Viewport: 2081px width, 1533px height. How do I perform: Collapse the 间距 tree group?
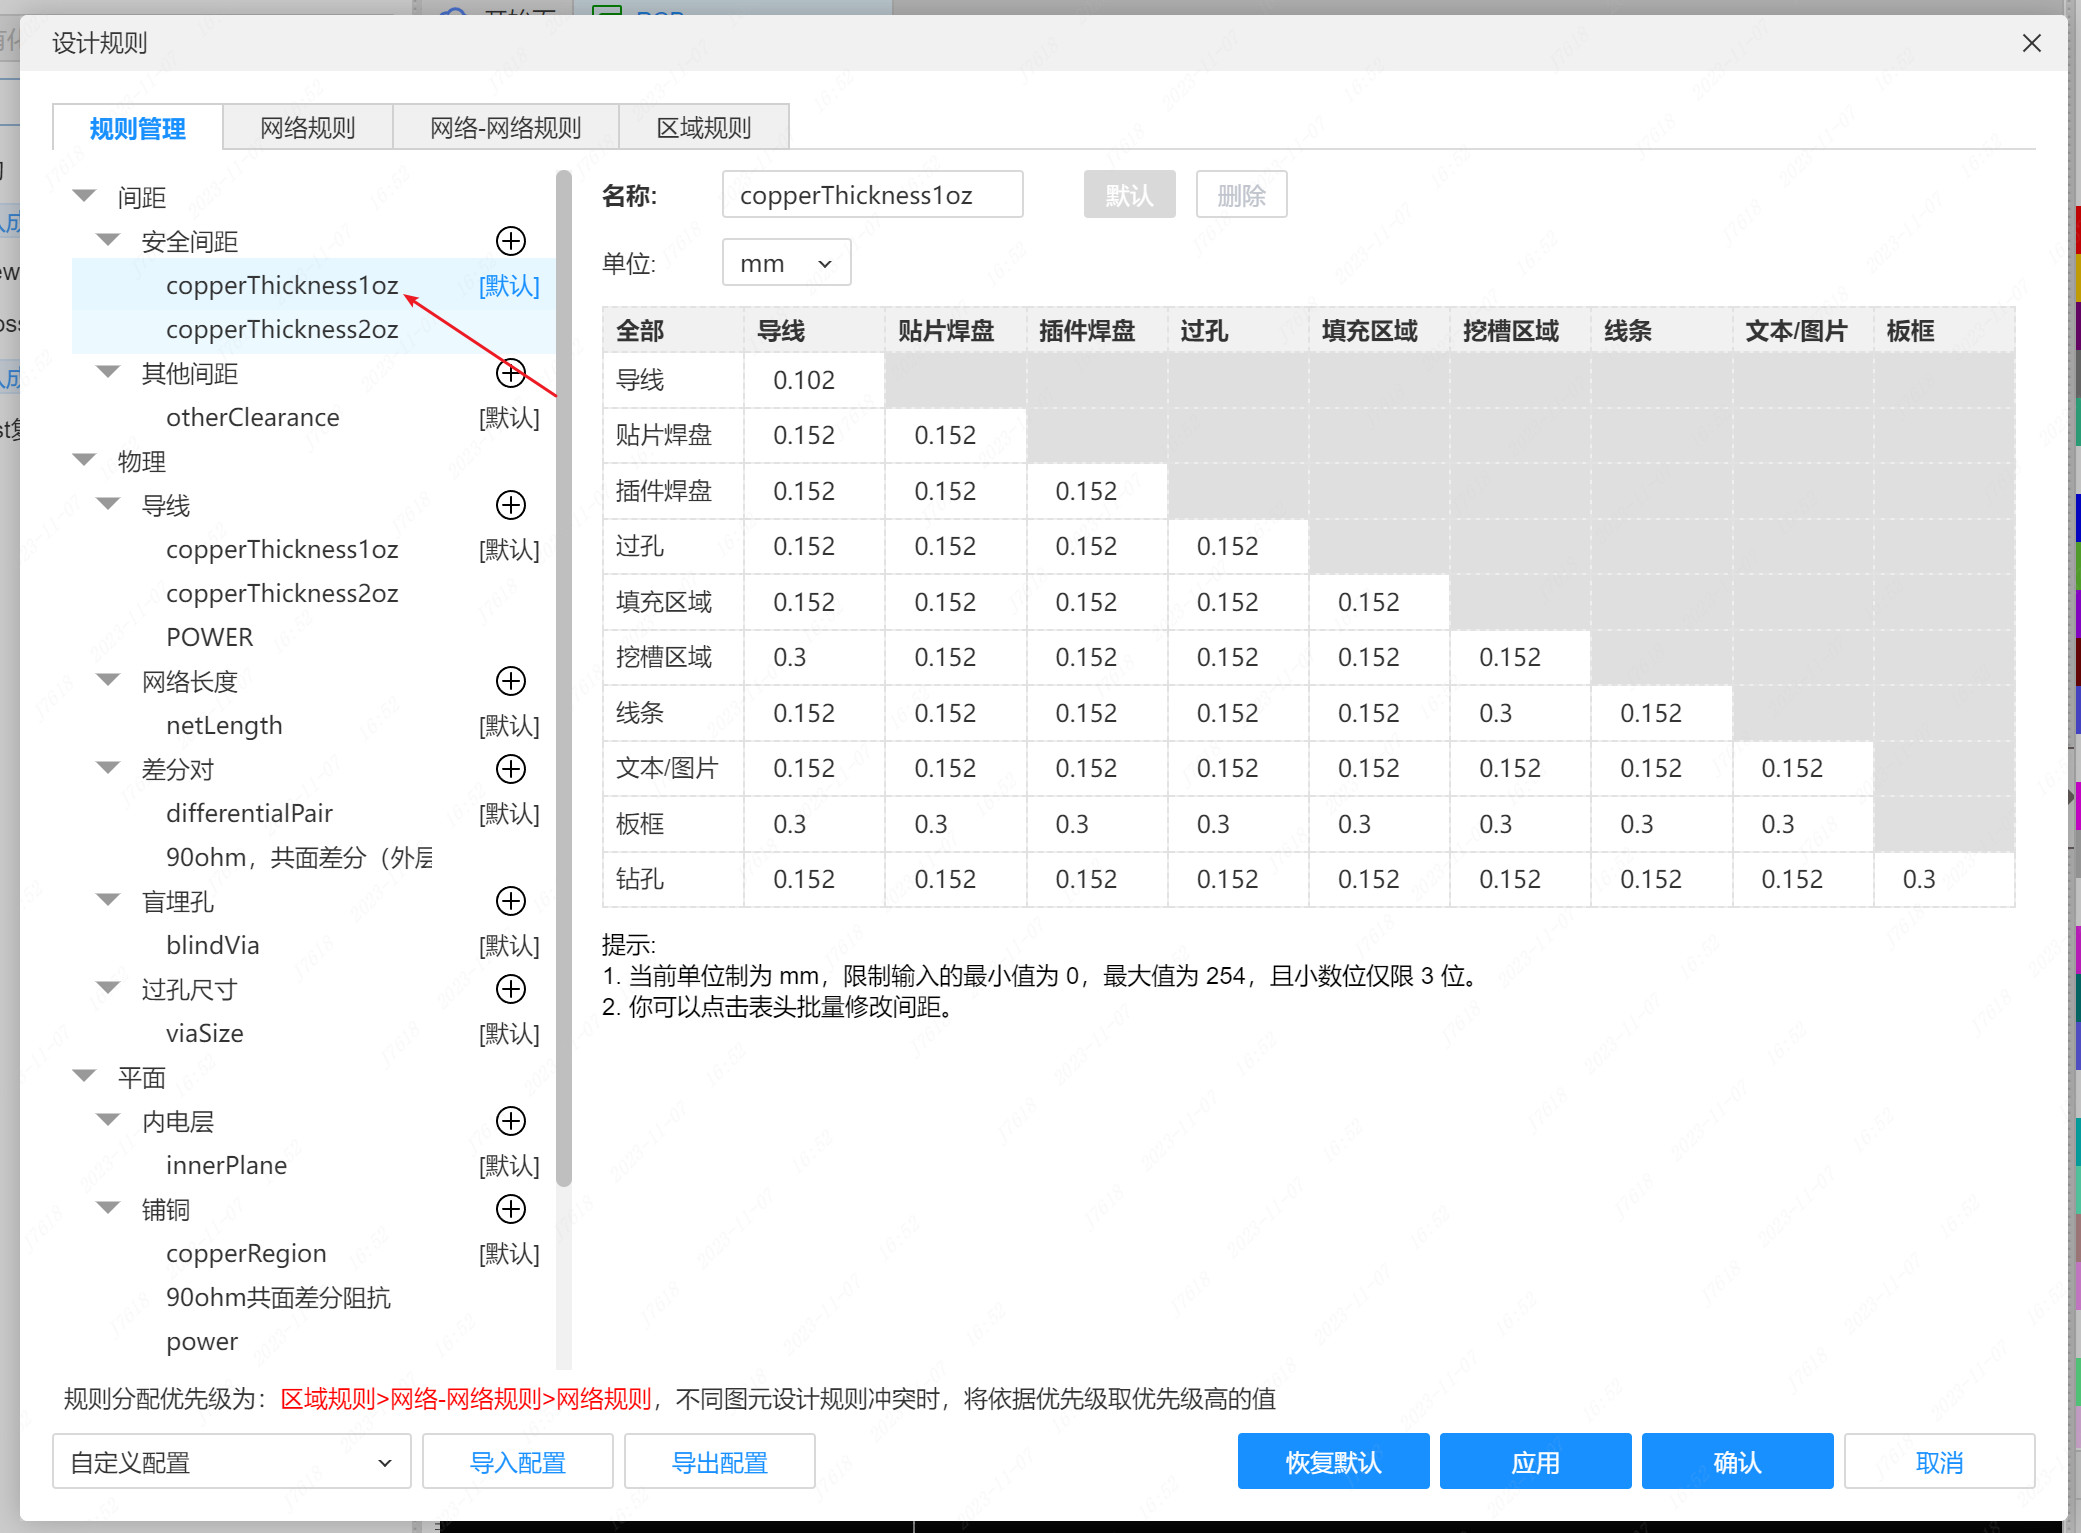(85, 196)
